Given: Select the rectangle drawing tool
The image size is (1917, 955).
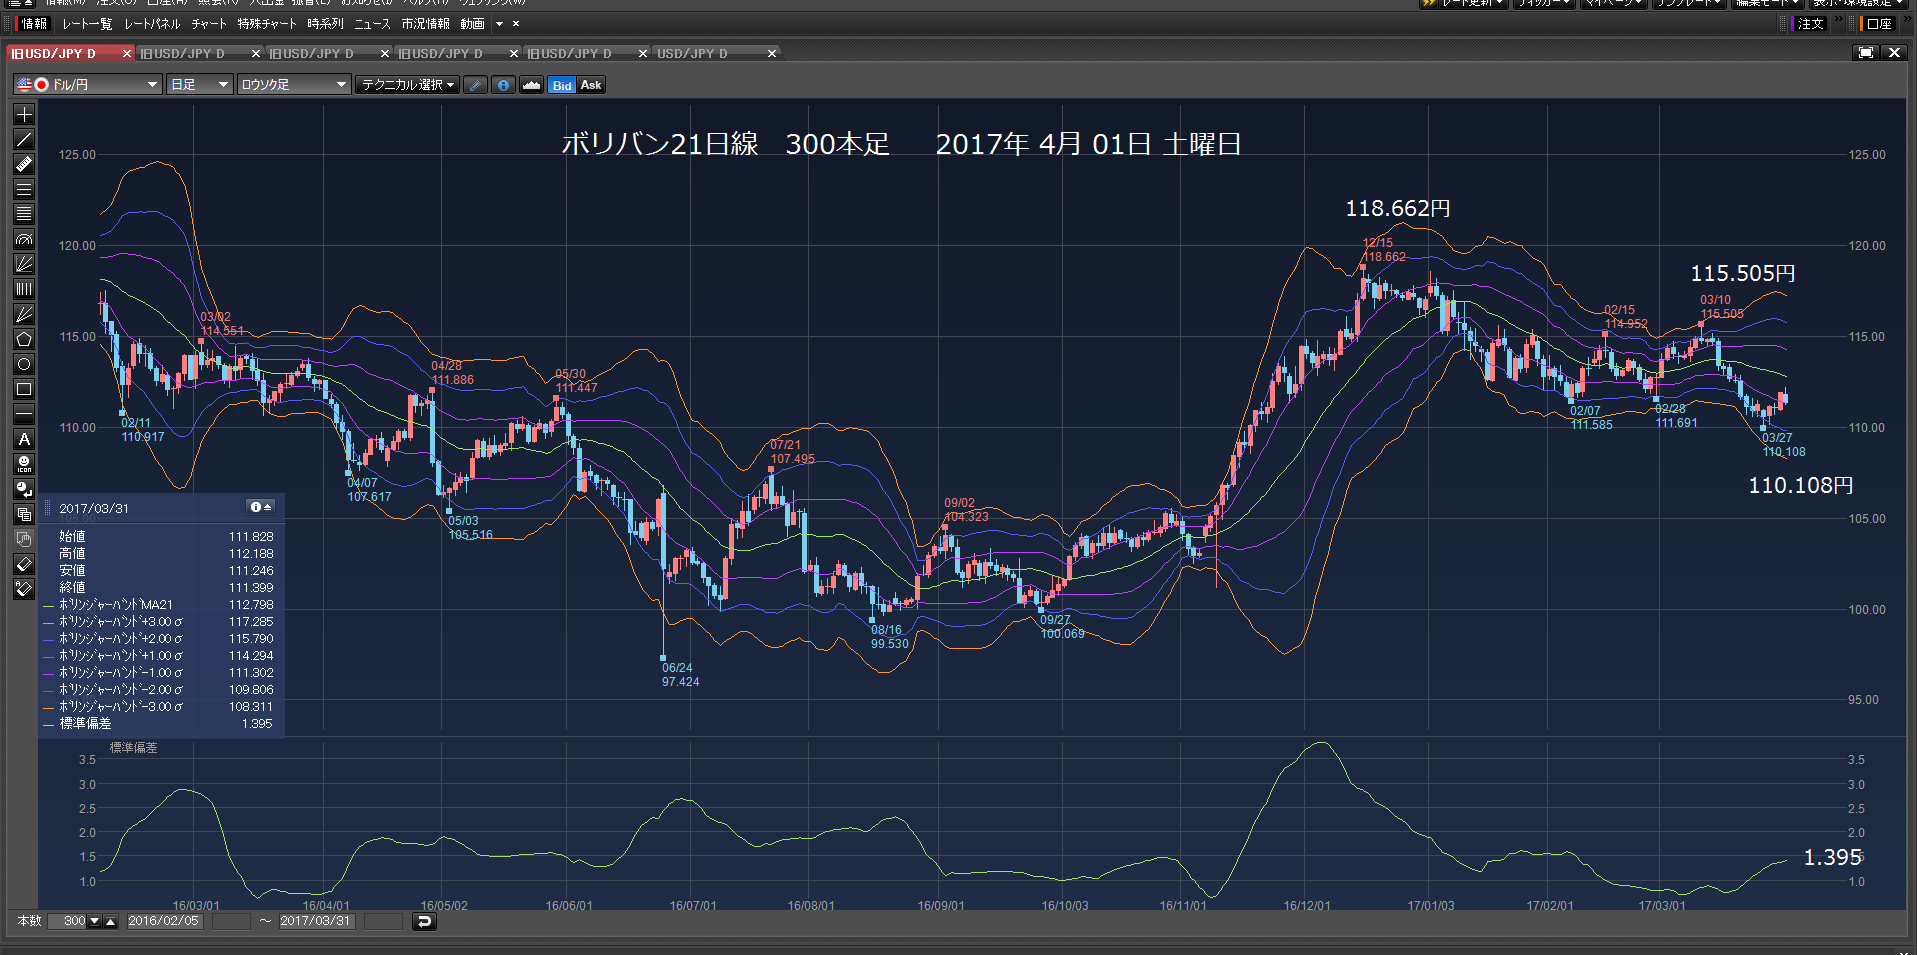Looking at the screenshot, I should 24,389.
